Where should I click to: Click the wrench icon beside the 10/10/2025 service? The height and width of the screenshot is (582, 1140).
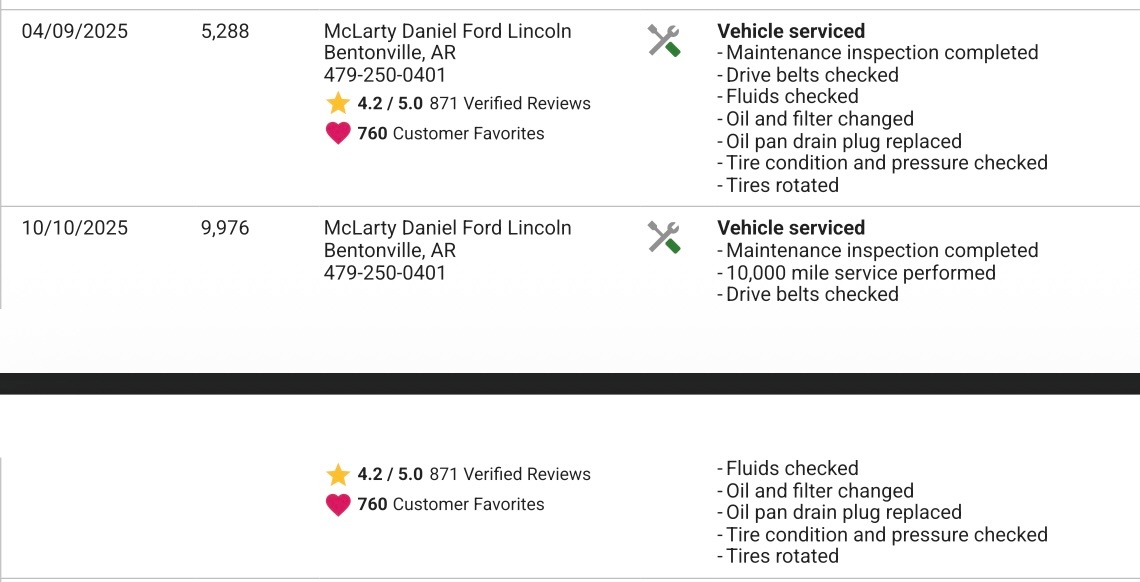664,238
